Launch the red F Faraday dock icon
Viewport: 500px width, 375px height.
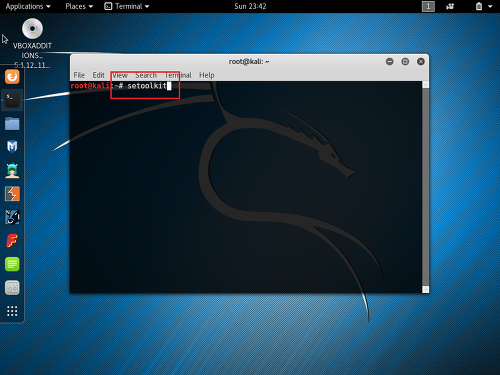(12, 241)
